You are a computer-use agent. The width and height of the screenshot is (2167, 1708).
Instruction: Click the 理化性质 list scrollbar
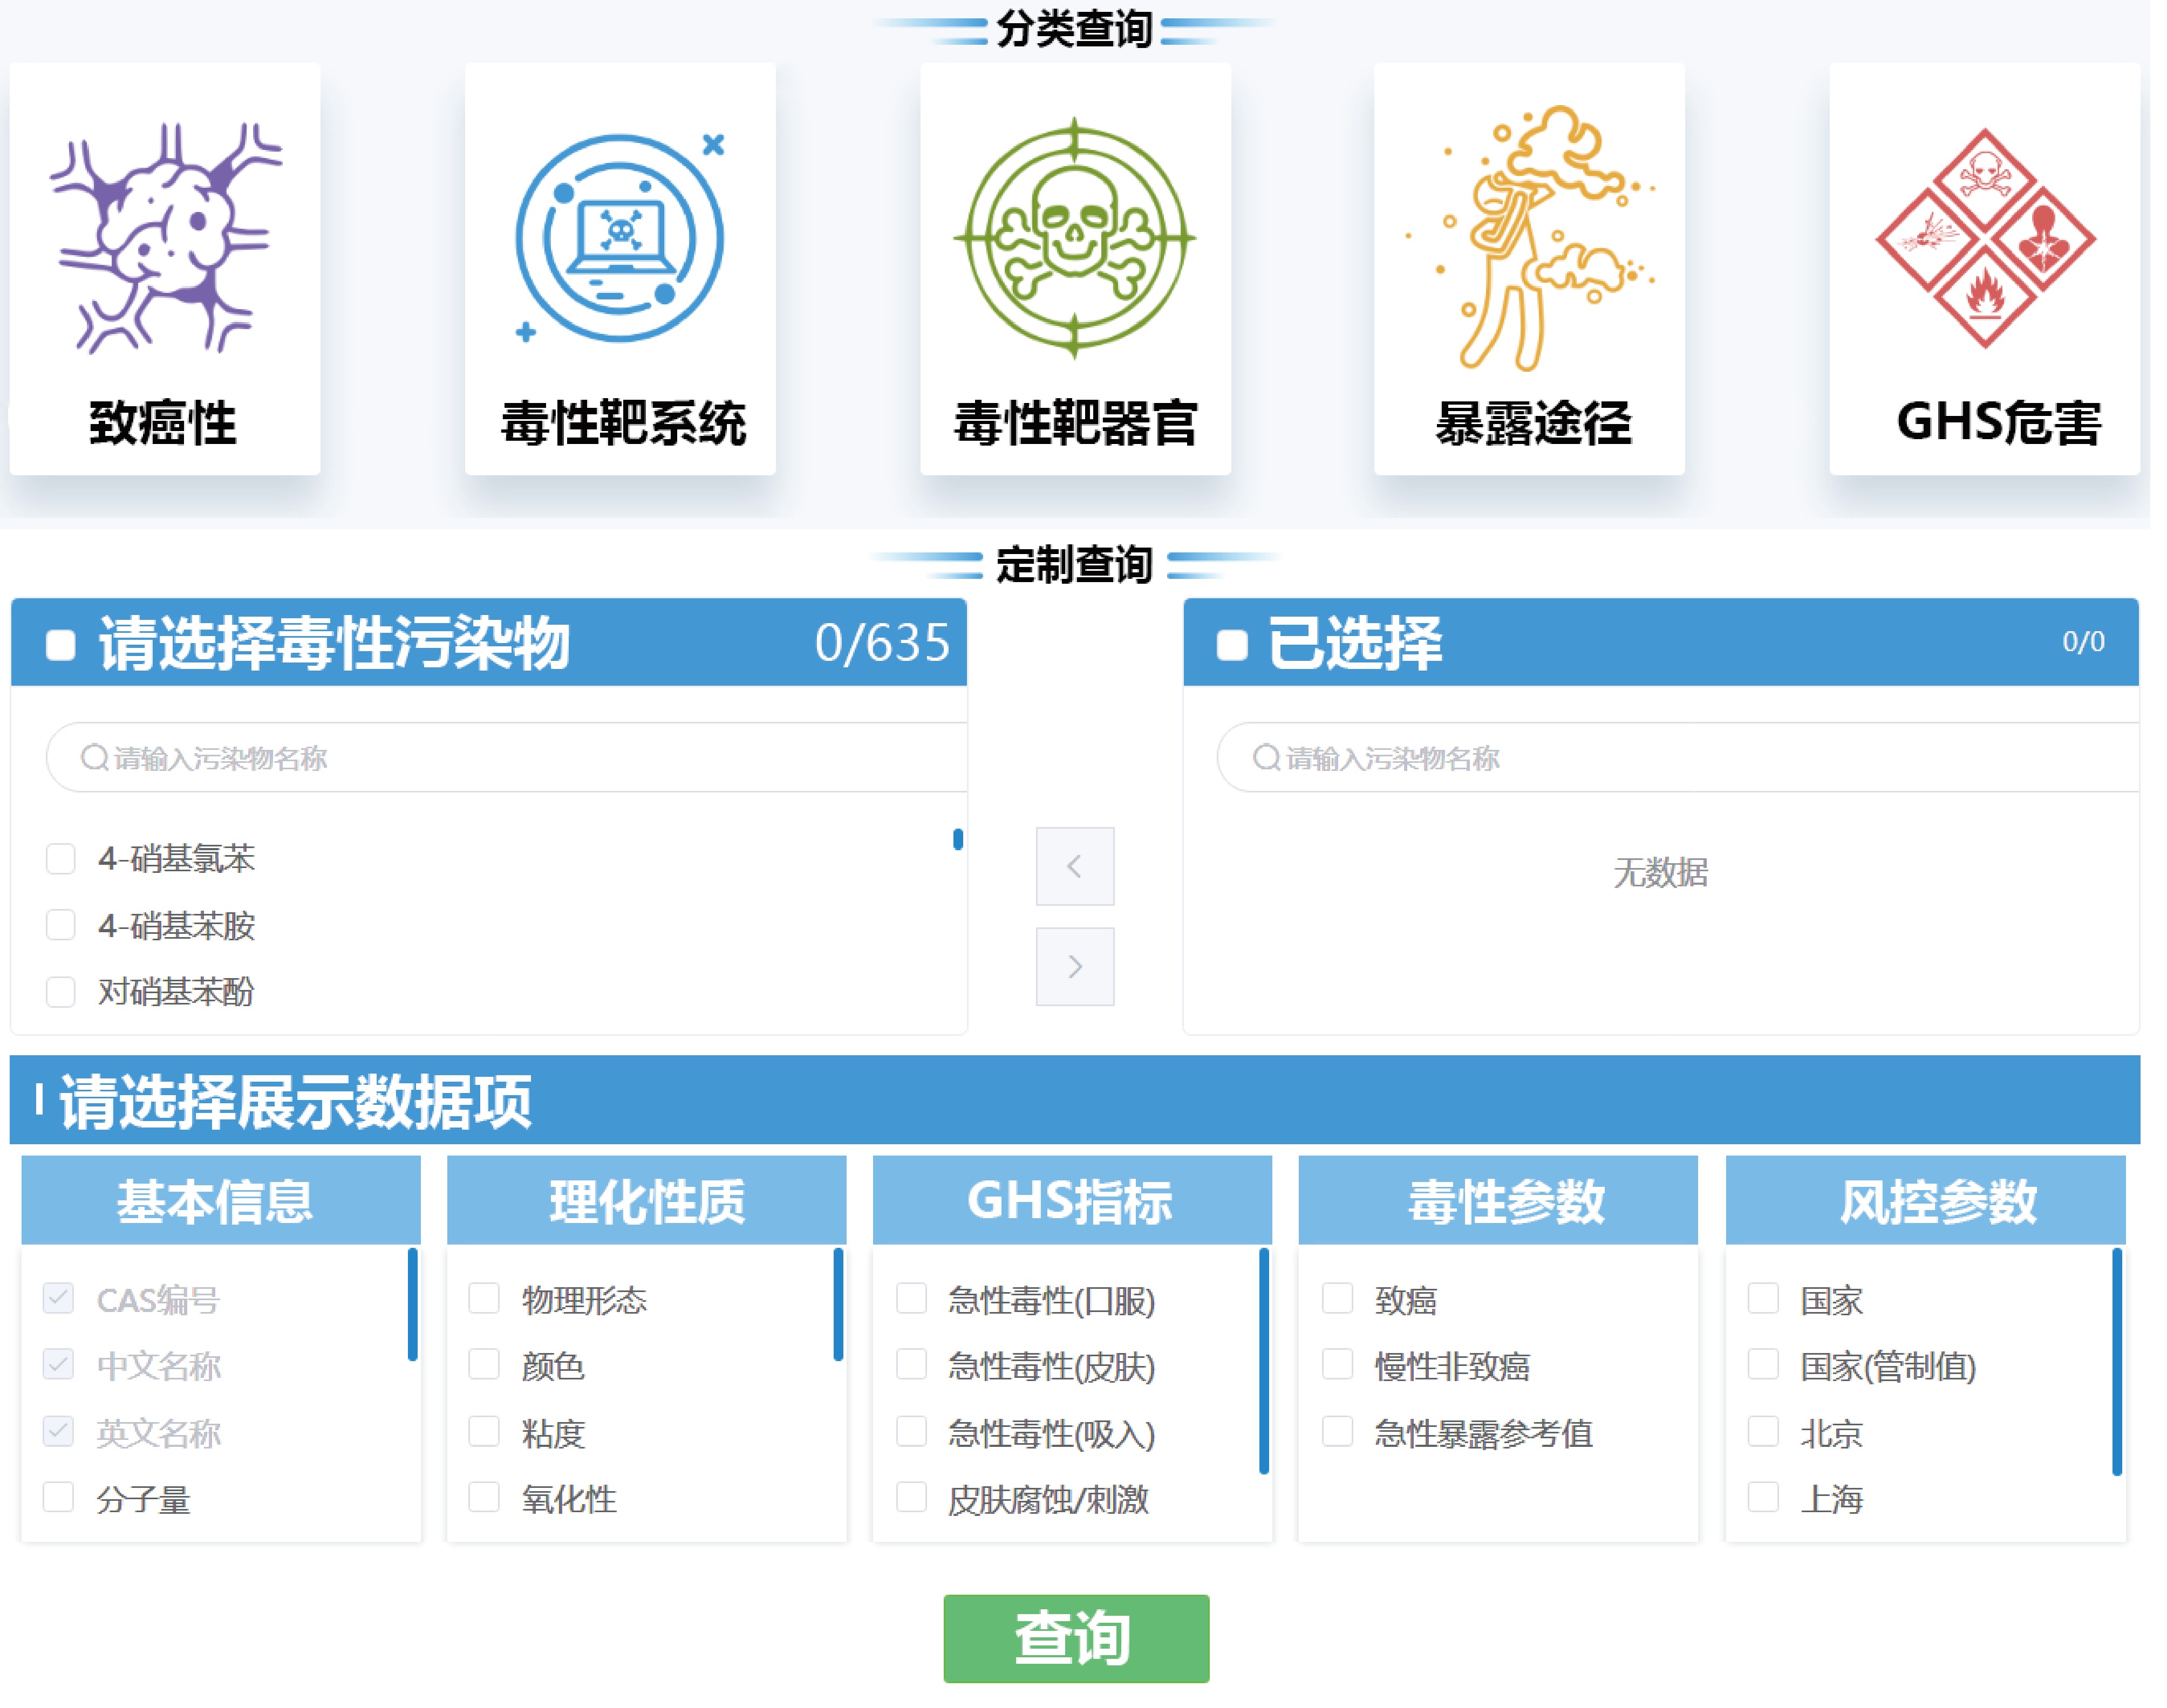pos(838,1304)
